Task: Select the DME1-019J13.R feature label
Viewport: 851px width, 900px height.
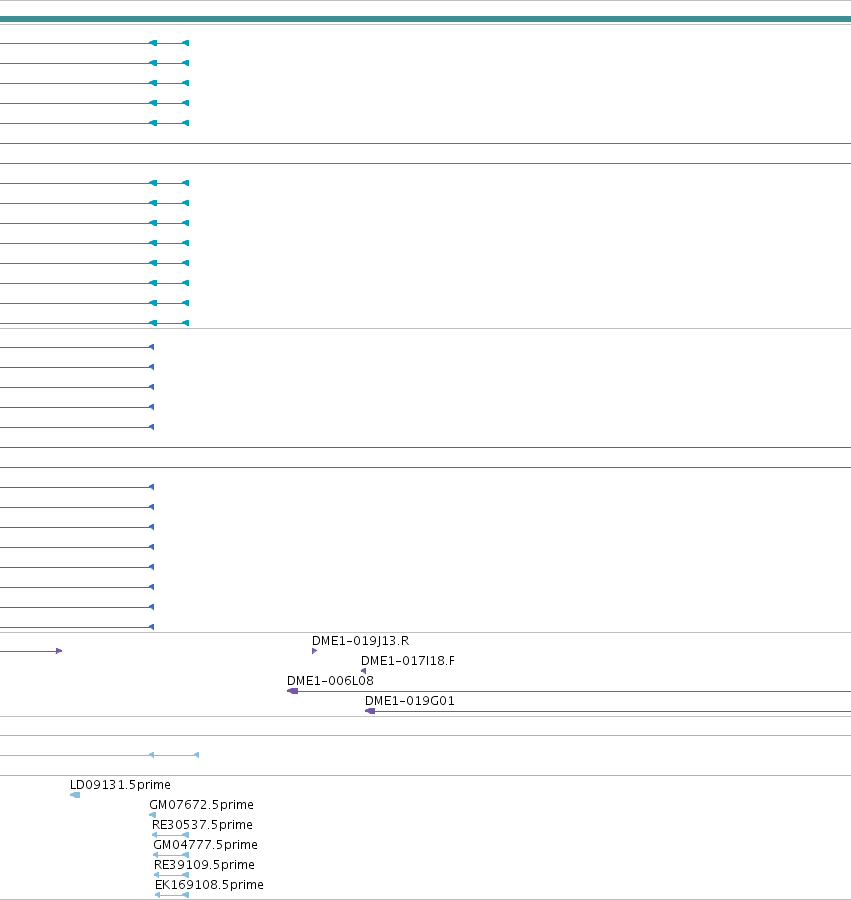Action: [360, 641]
